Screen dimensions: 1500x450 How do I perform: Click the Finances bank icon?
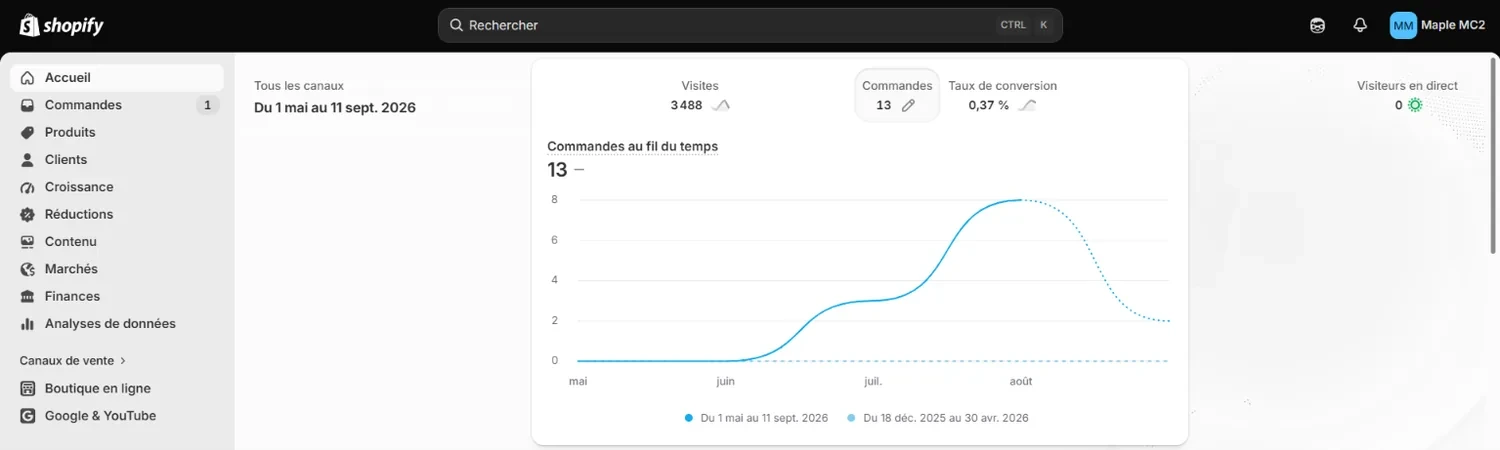28,296
